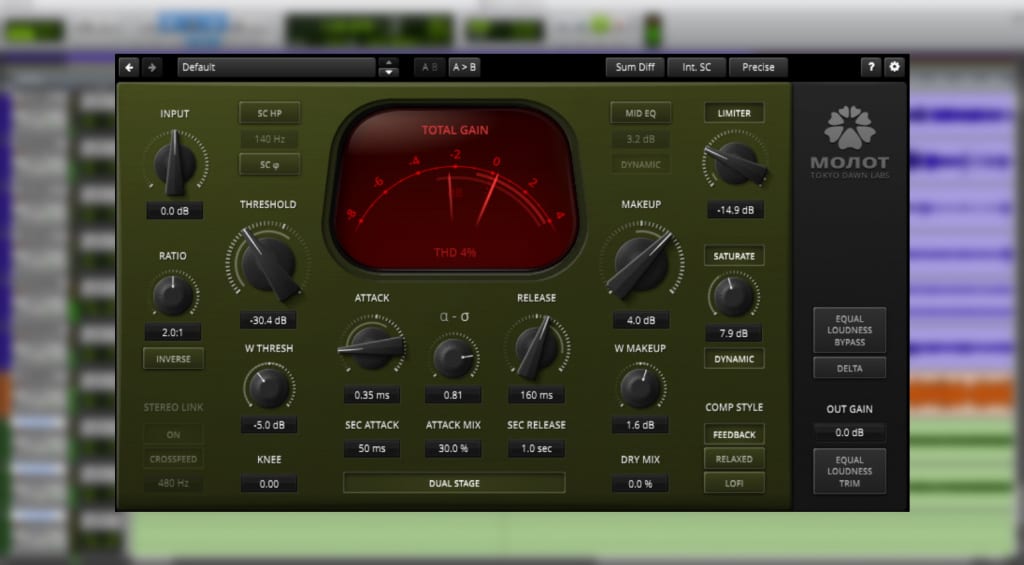This screenshot has height=565, width=1024.
Task: Toggle the SATURATE button
Action: 734,256
